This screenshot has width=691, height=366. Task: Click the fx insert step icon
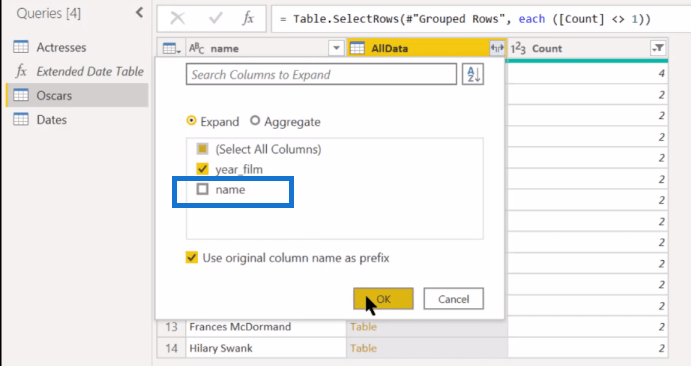click(248, 18)
